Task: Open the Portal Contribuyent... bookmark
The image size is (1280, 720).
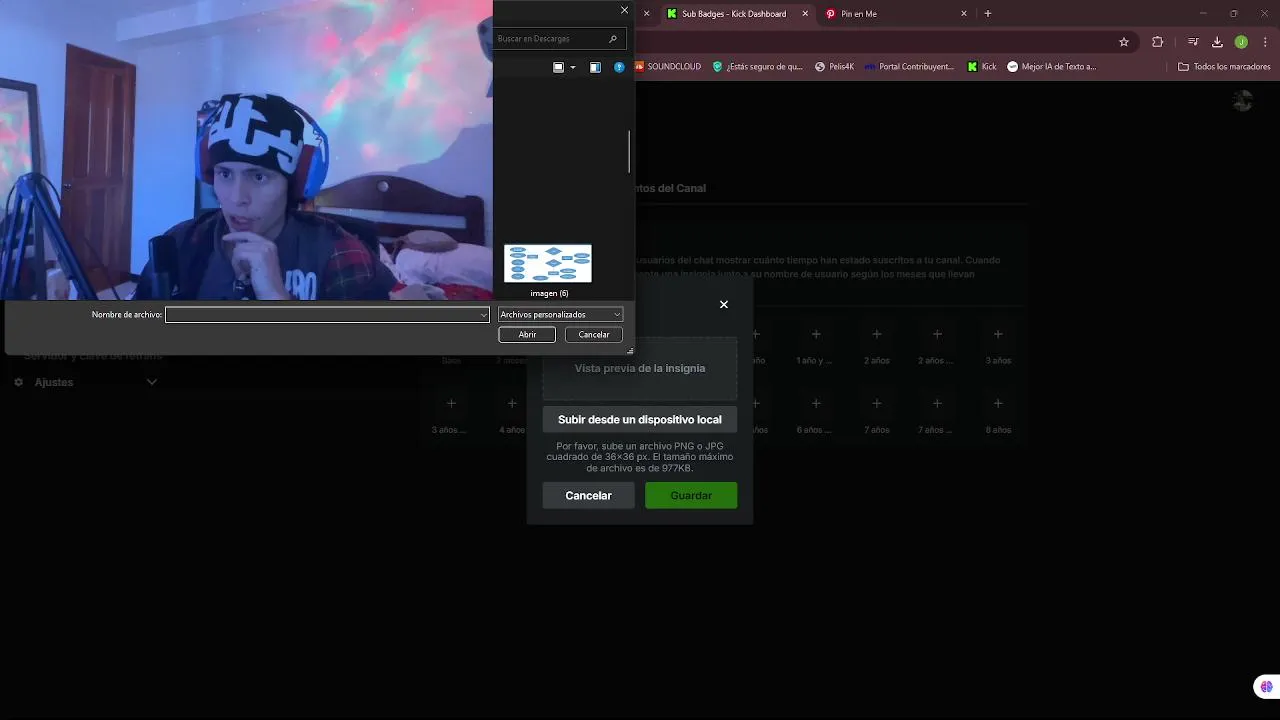Action: (x=910, y=67)
